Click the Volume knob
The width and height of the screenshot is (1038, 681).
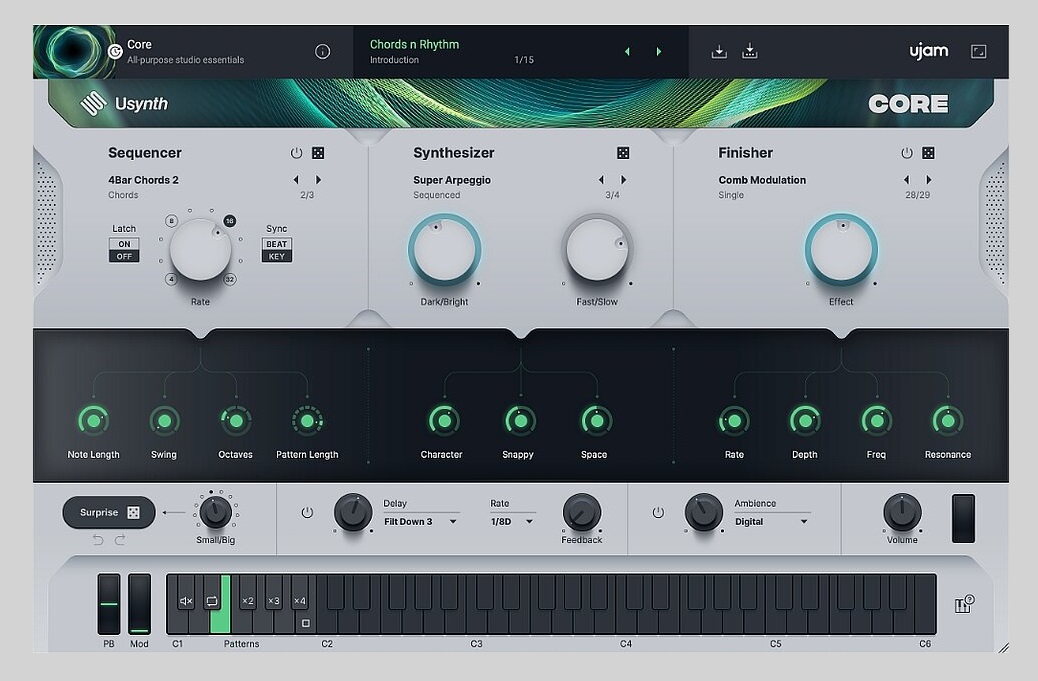pos(902,512)
